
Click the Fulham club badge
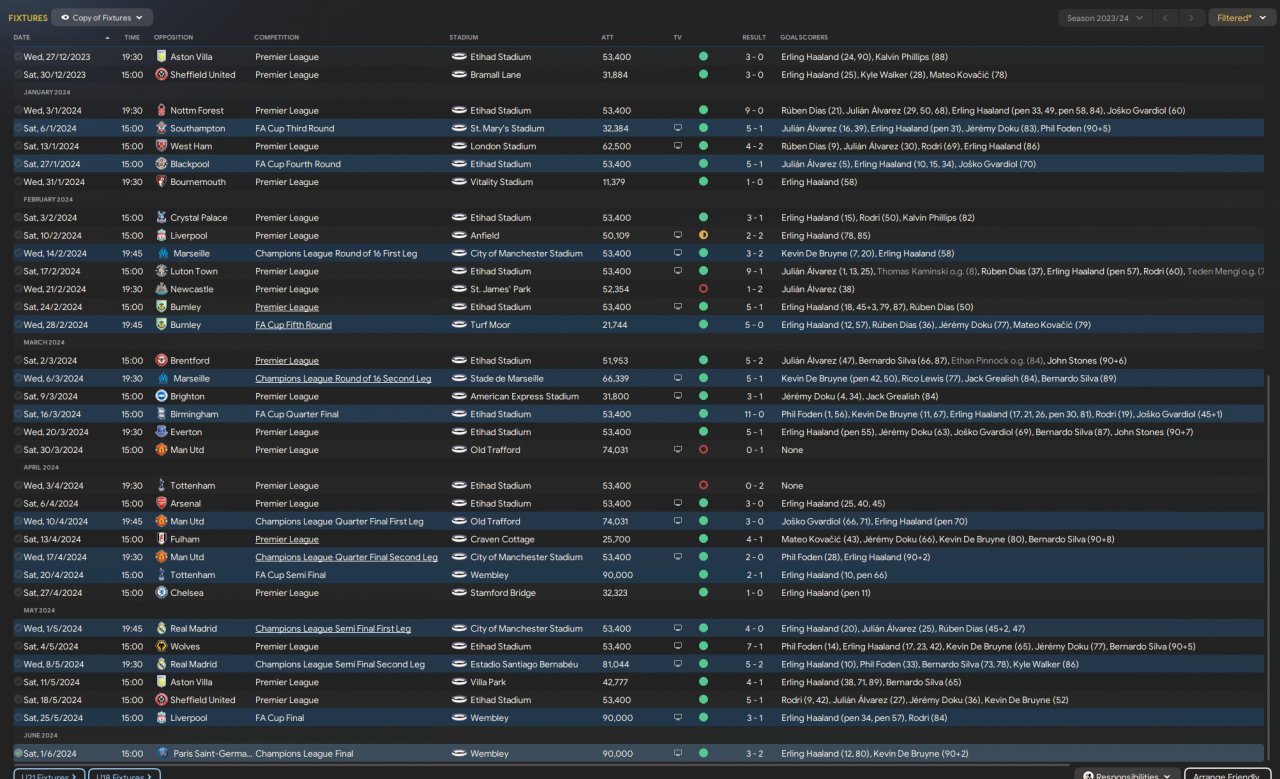click(162, 540)
